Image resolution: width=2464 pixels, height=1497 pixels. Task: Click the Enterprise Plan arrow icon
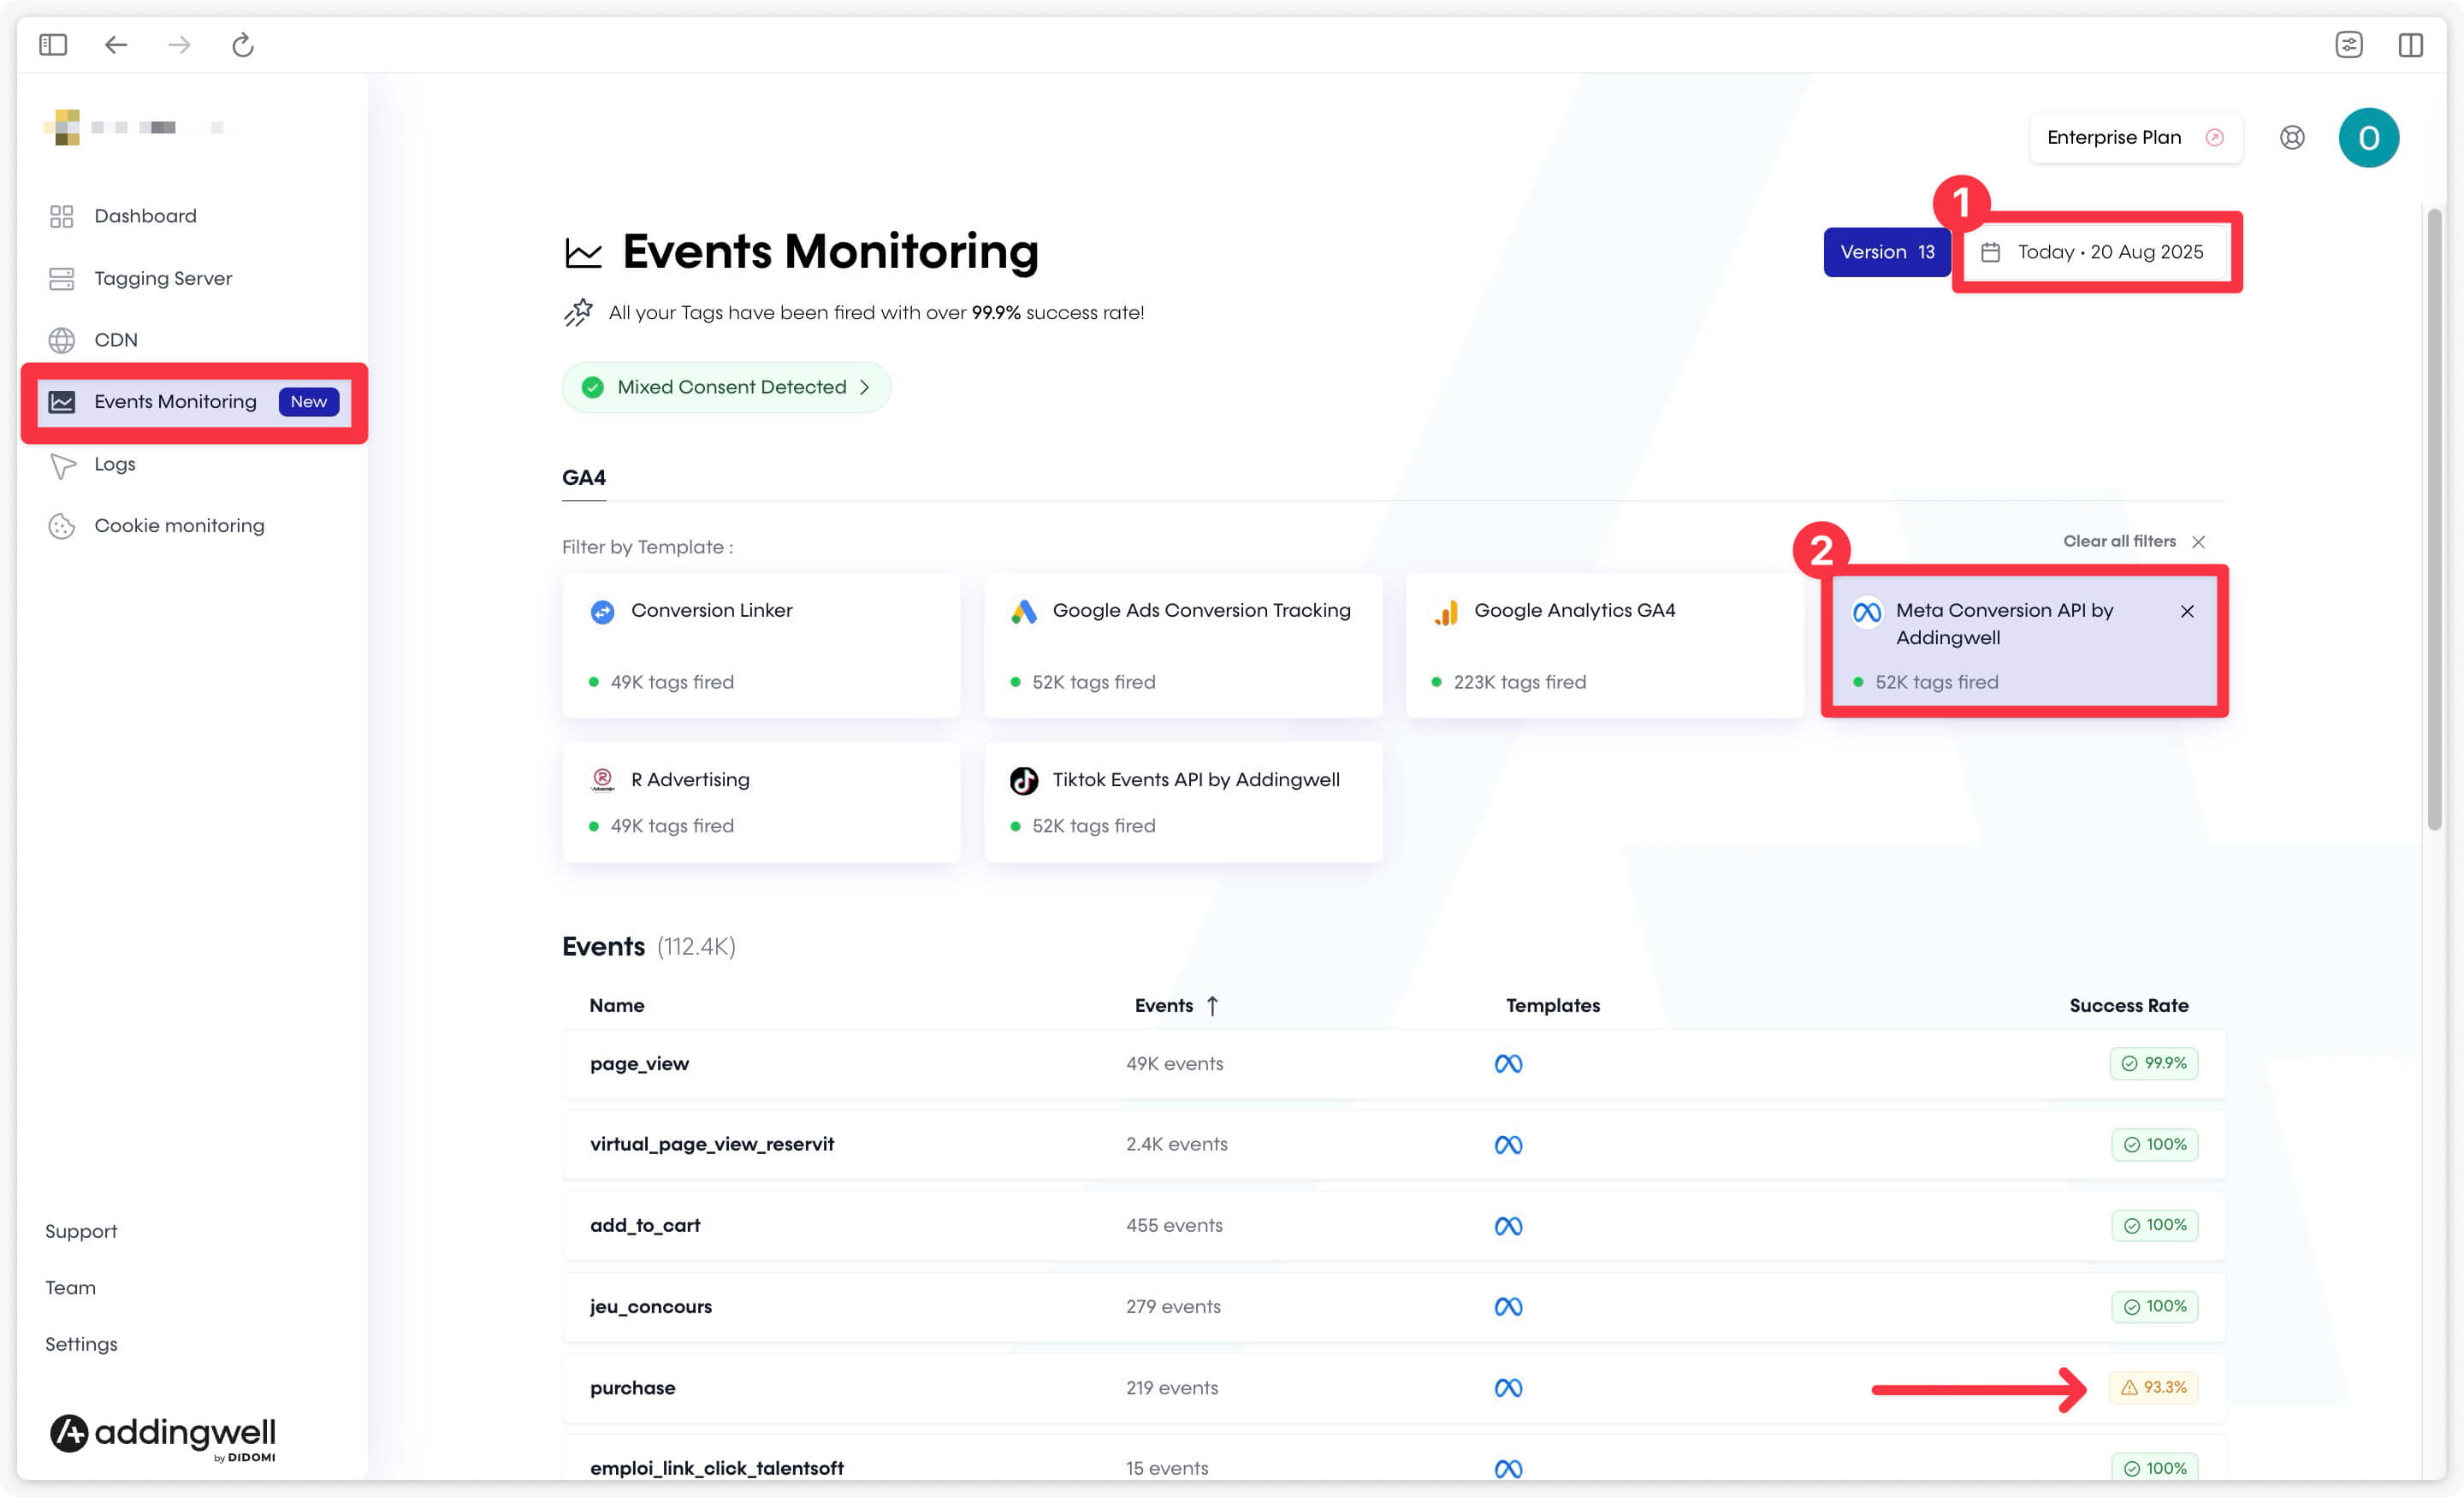(2214, 137)
